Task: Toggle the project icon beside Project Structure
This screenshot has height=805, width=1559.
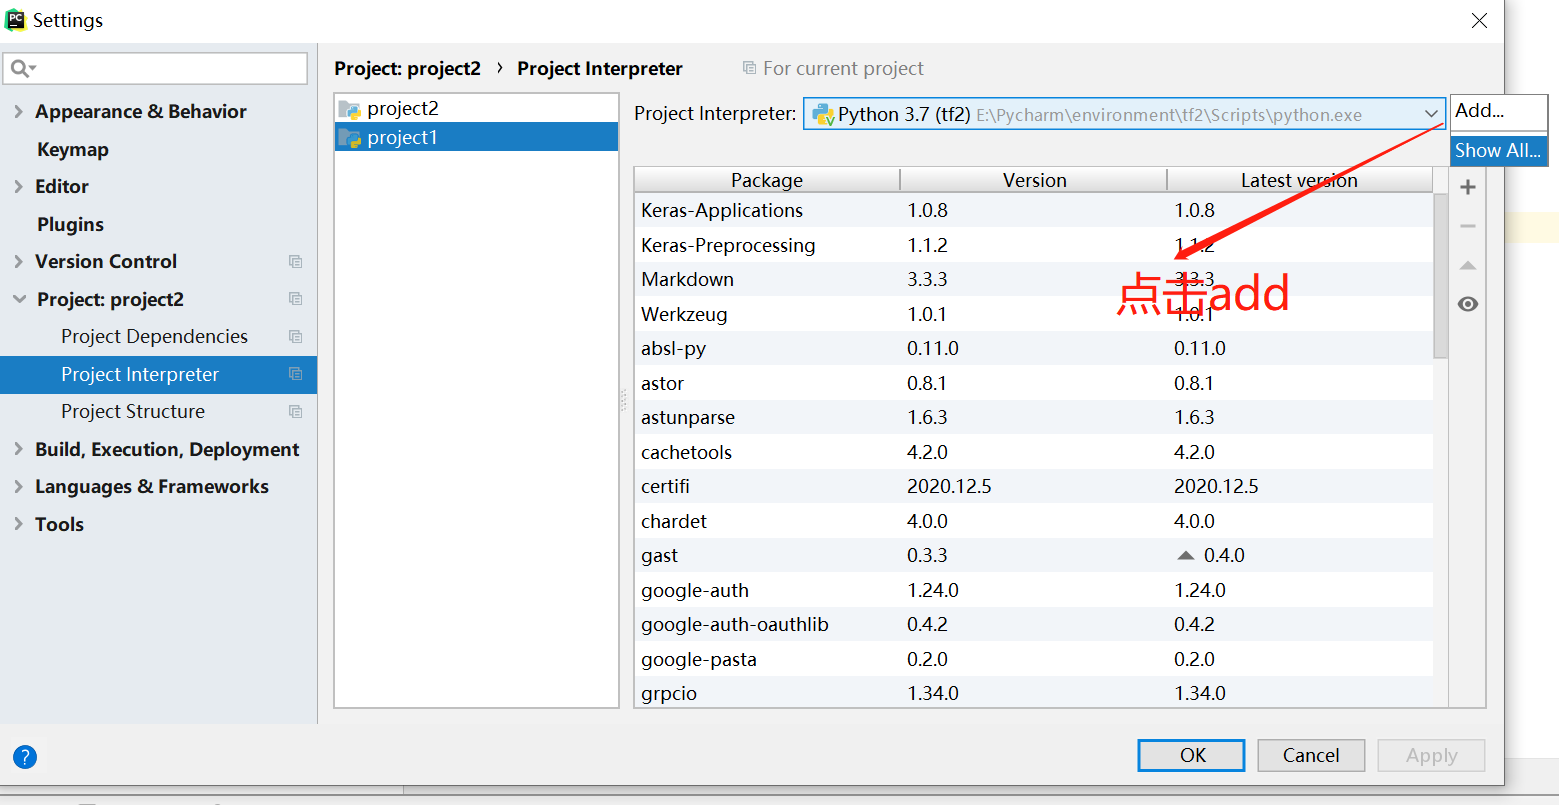Action: tap(295, 411)
